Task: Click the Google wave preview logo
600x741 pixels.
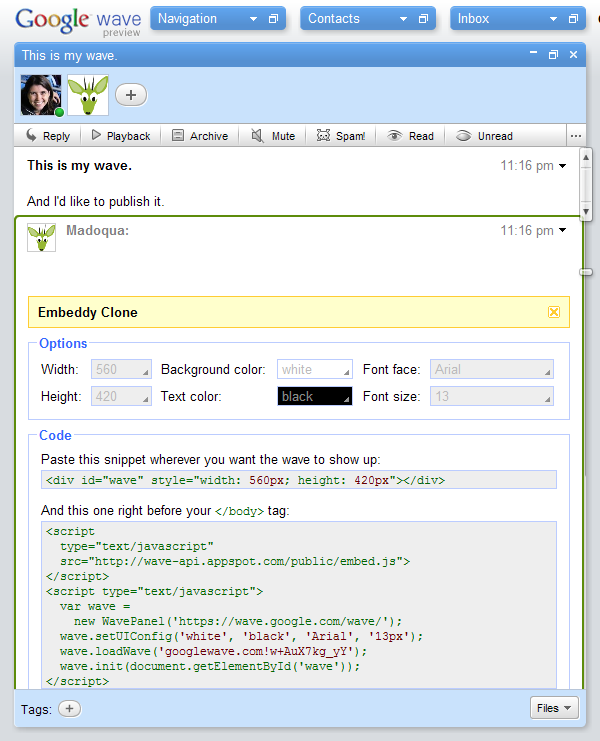Action: [x=78, y=21]
